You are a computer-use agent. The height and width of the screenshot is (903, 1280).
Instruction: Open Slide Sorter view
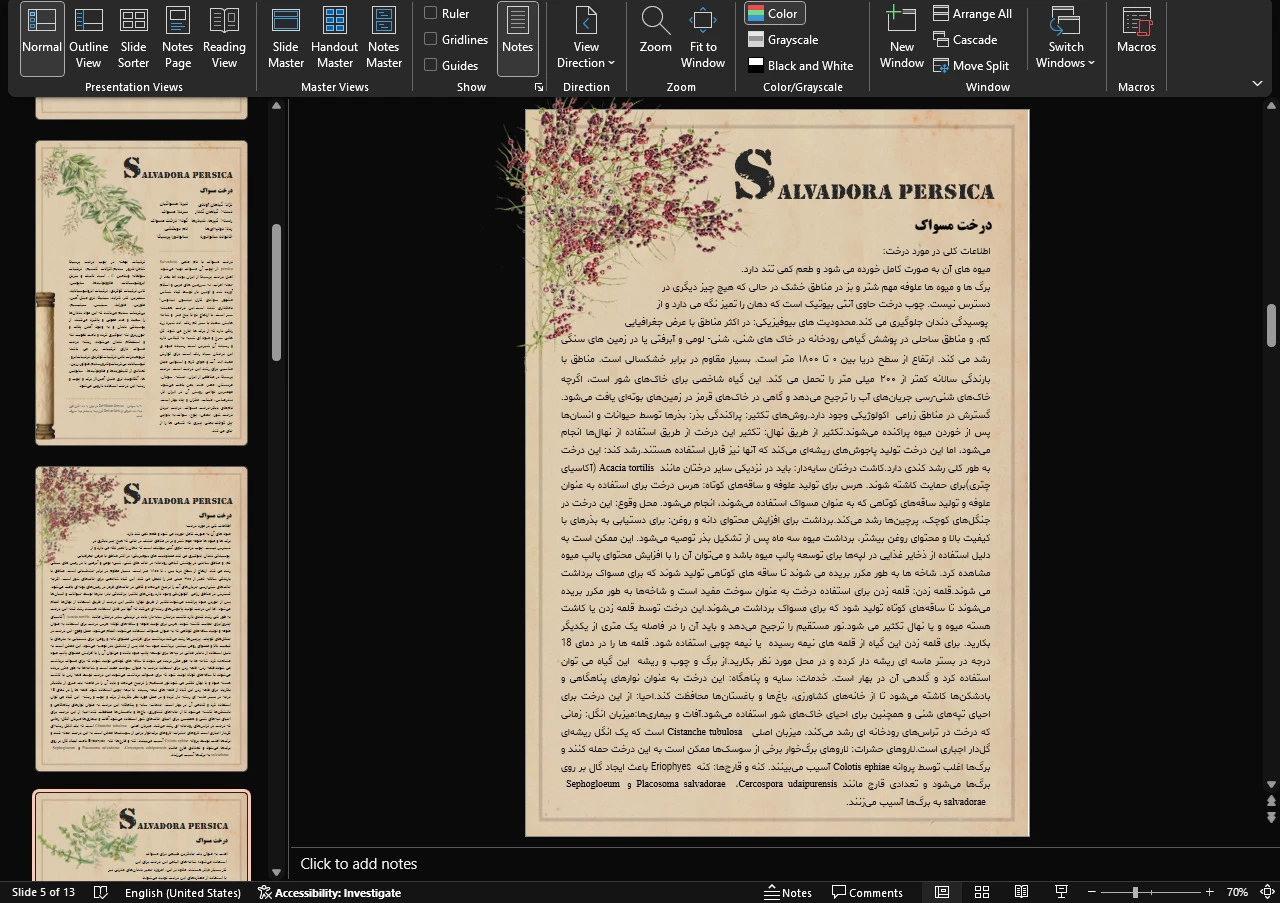pos(133,40)
